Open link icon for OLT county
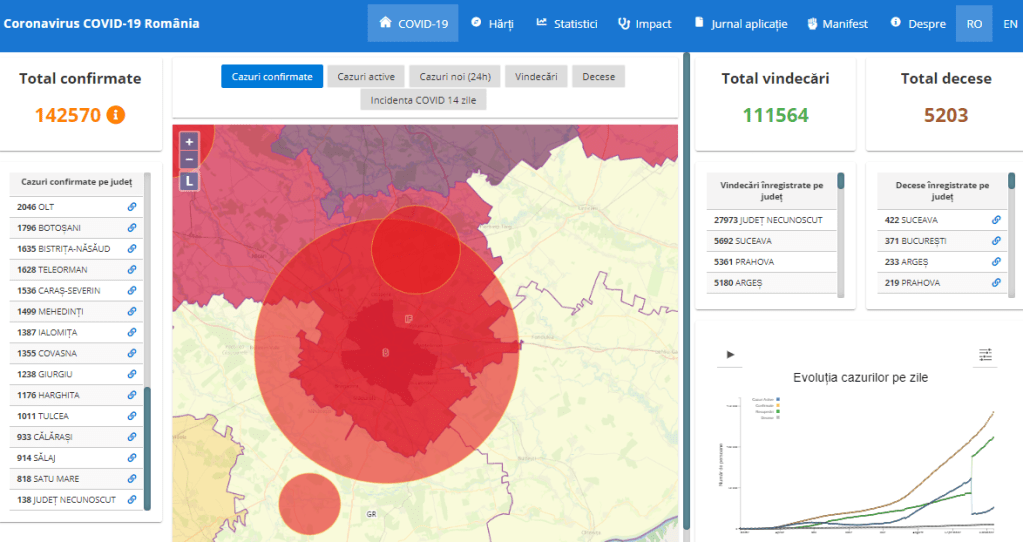The width and height of the screenshot is (1023, 542). click(132, 207)
